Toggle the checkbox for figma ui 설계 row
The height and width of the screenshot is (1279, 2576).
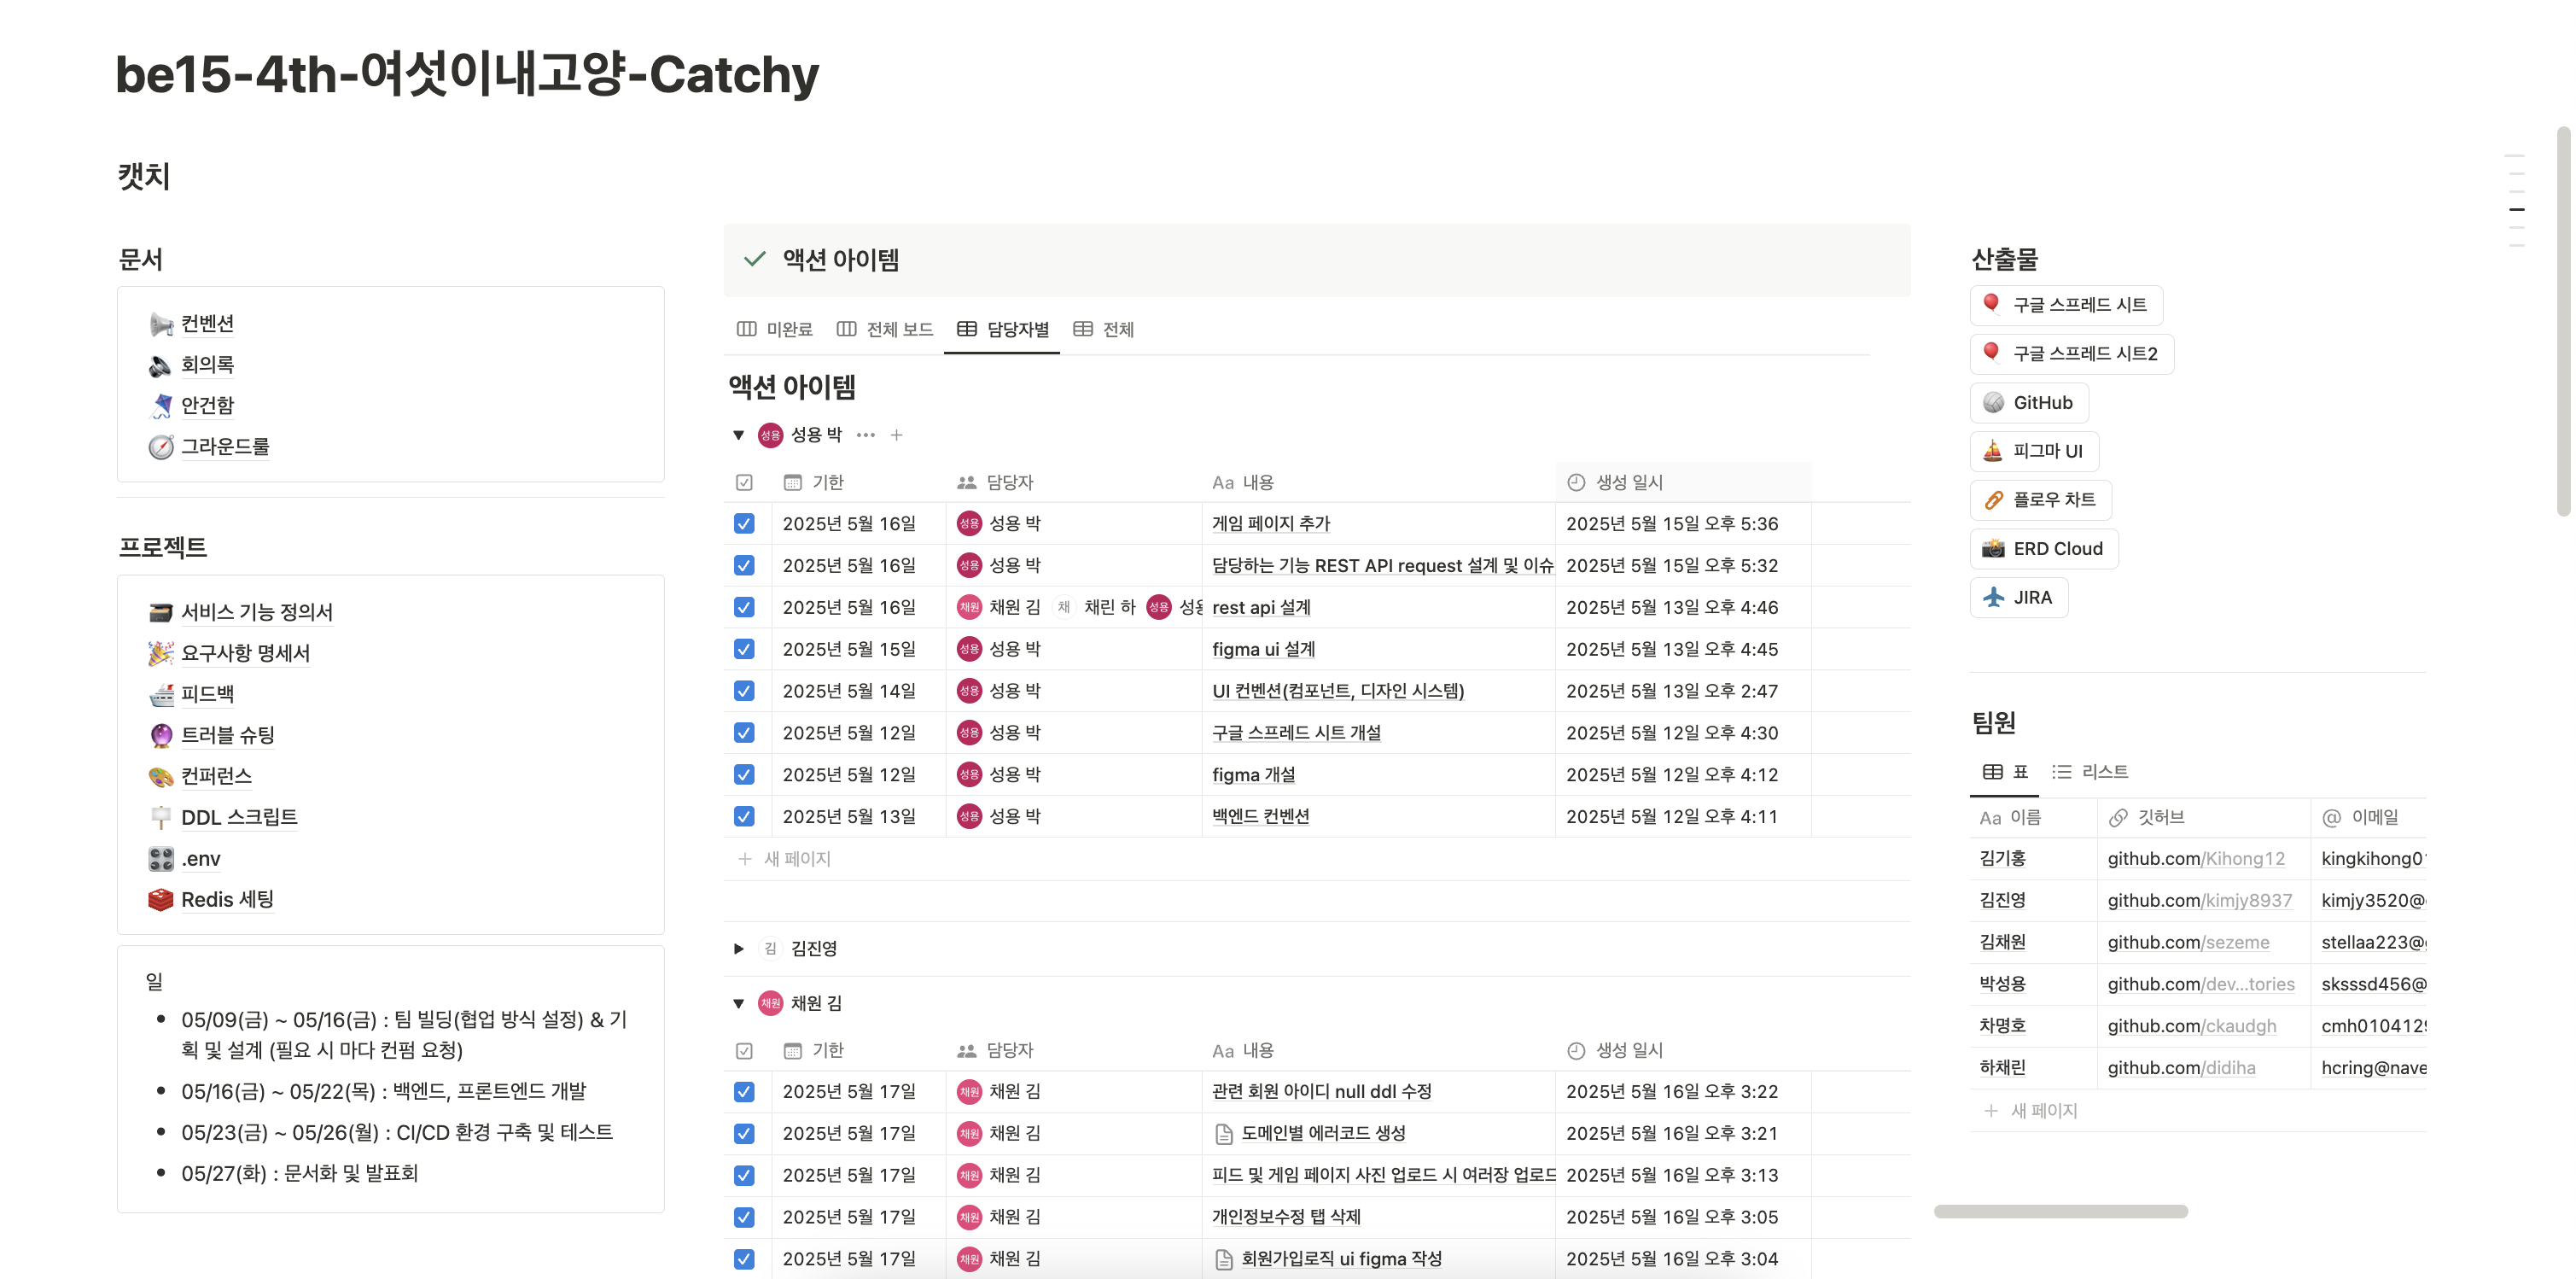click(x=744, y=649)
